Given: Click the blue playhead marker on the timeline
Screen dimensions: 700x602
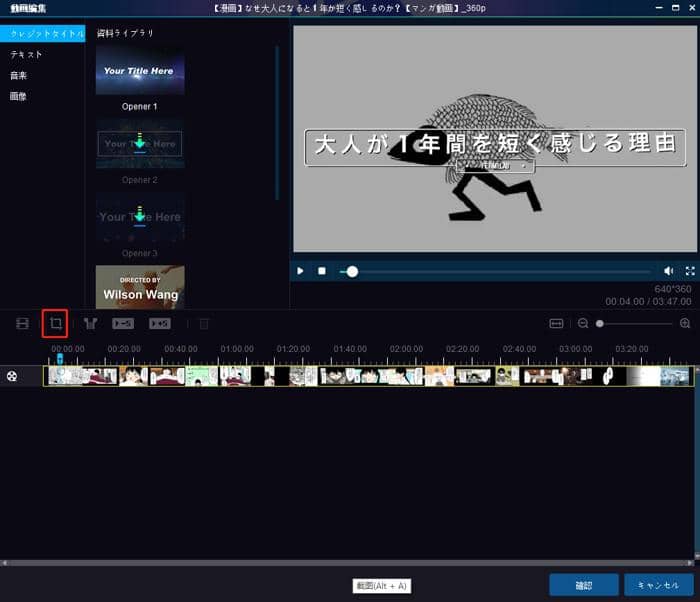Looking at the screenshot, I should pos(60,358).
